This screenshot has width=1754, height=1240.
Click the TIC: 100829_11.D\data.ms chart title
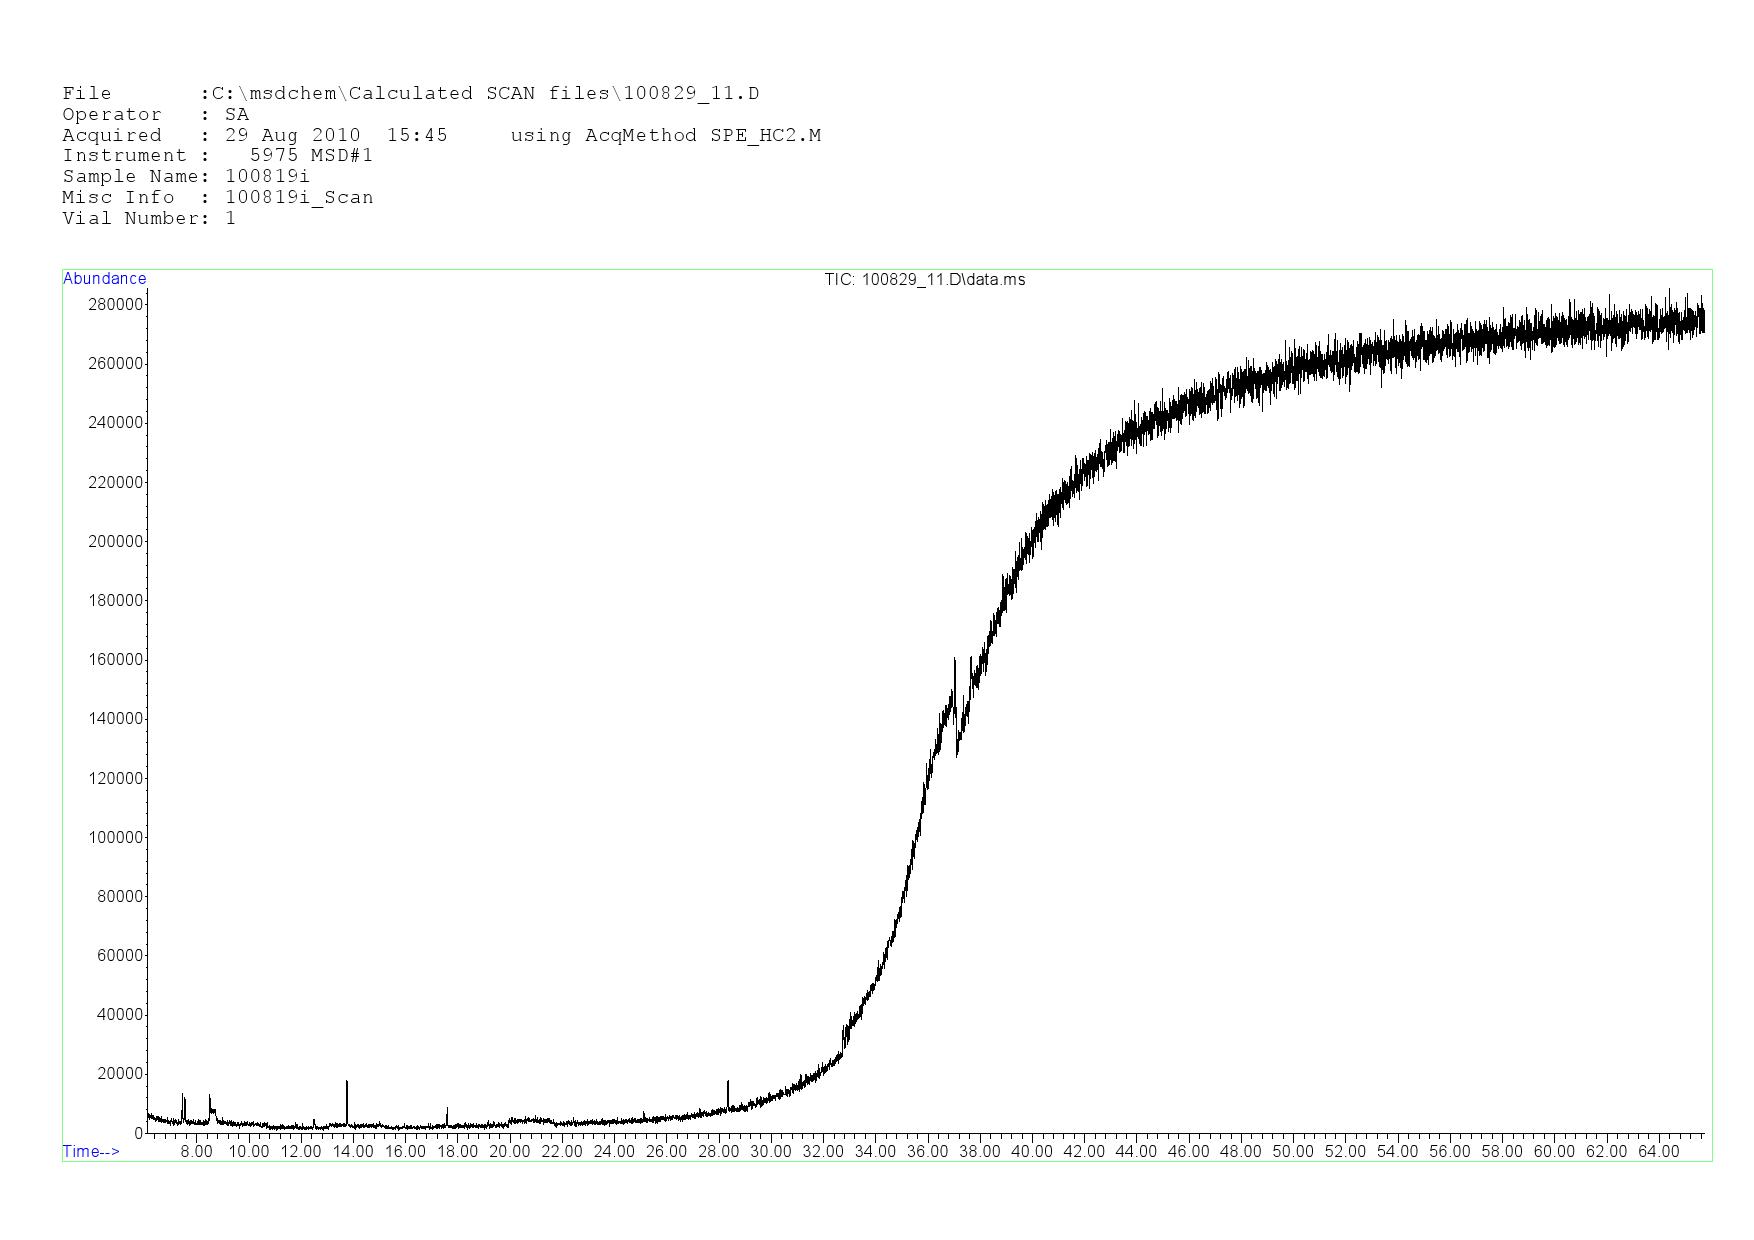[924, 280]
